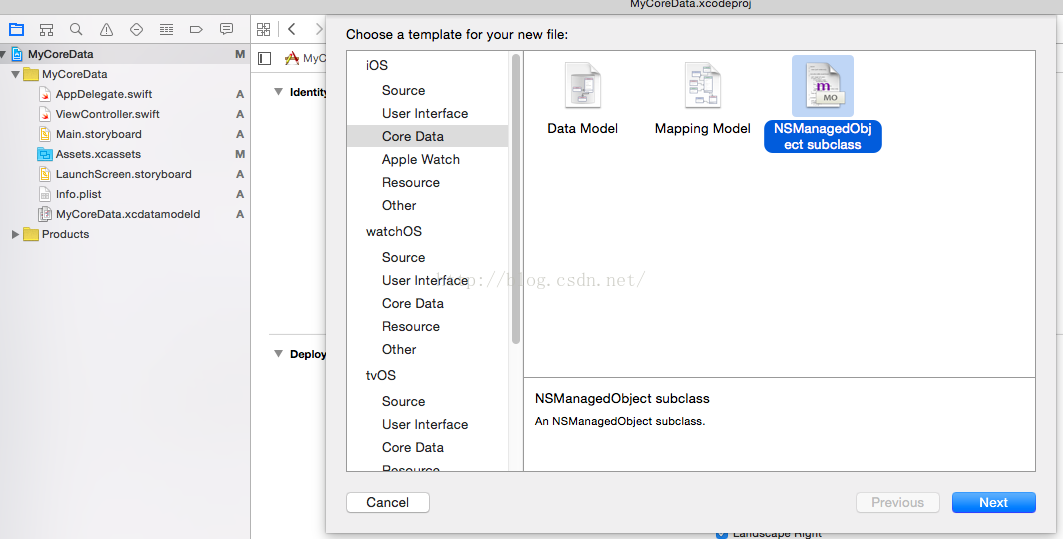Choose User Interface under iOS
The image size is (1063, 539).
click(x=425, y=113)
